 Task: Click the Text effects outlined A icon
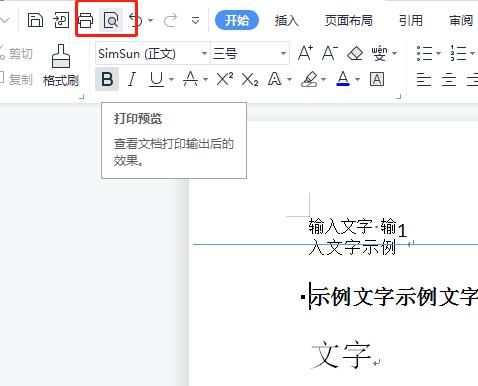(275, 79)
